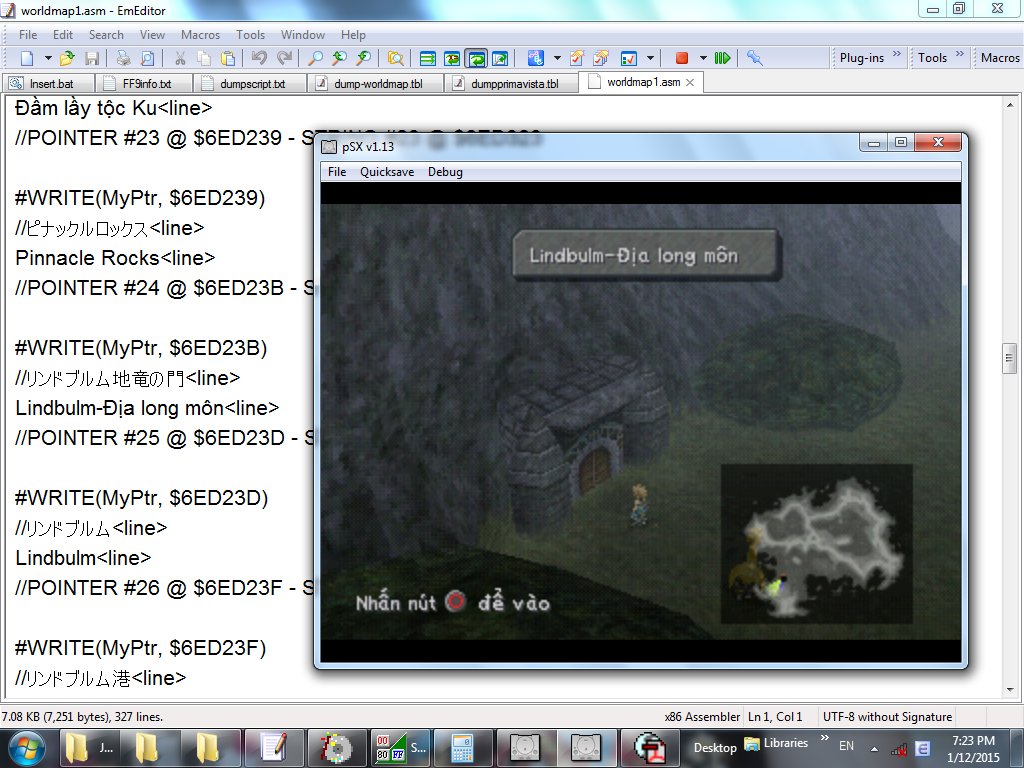Click the Macros toolbar label

(x=1000, y=58)
